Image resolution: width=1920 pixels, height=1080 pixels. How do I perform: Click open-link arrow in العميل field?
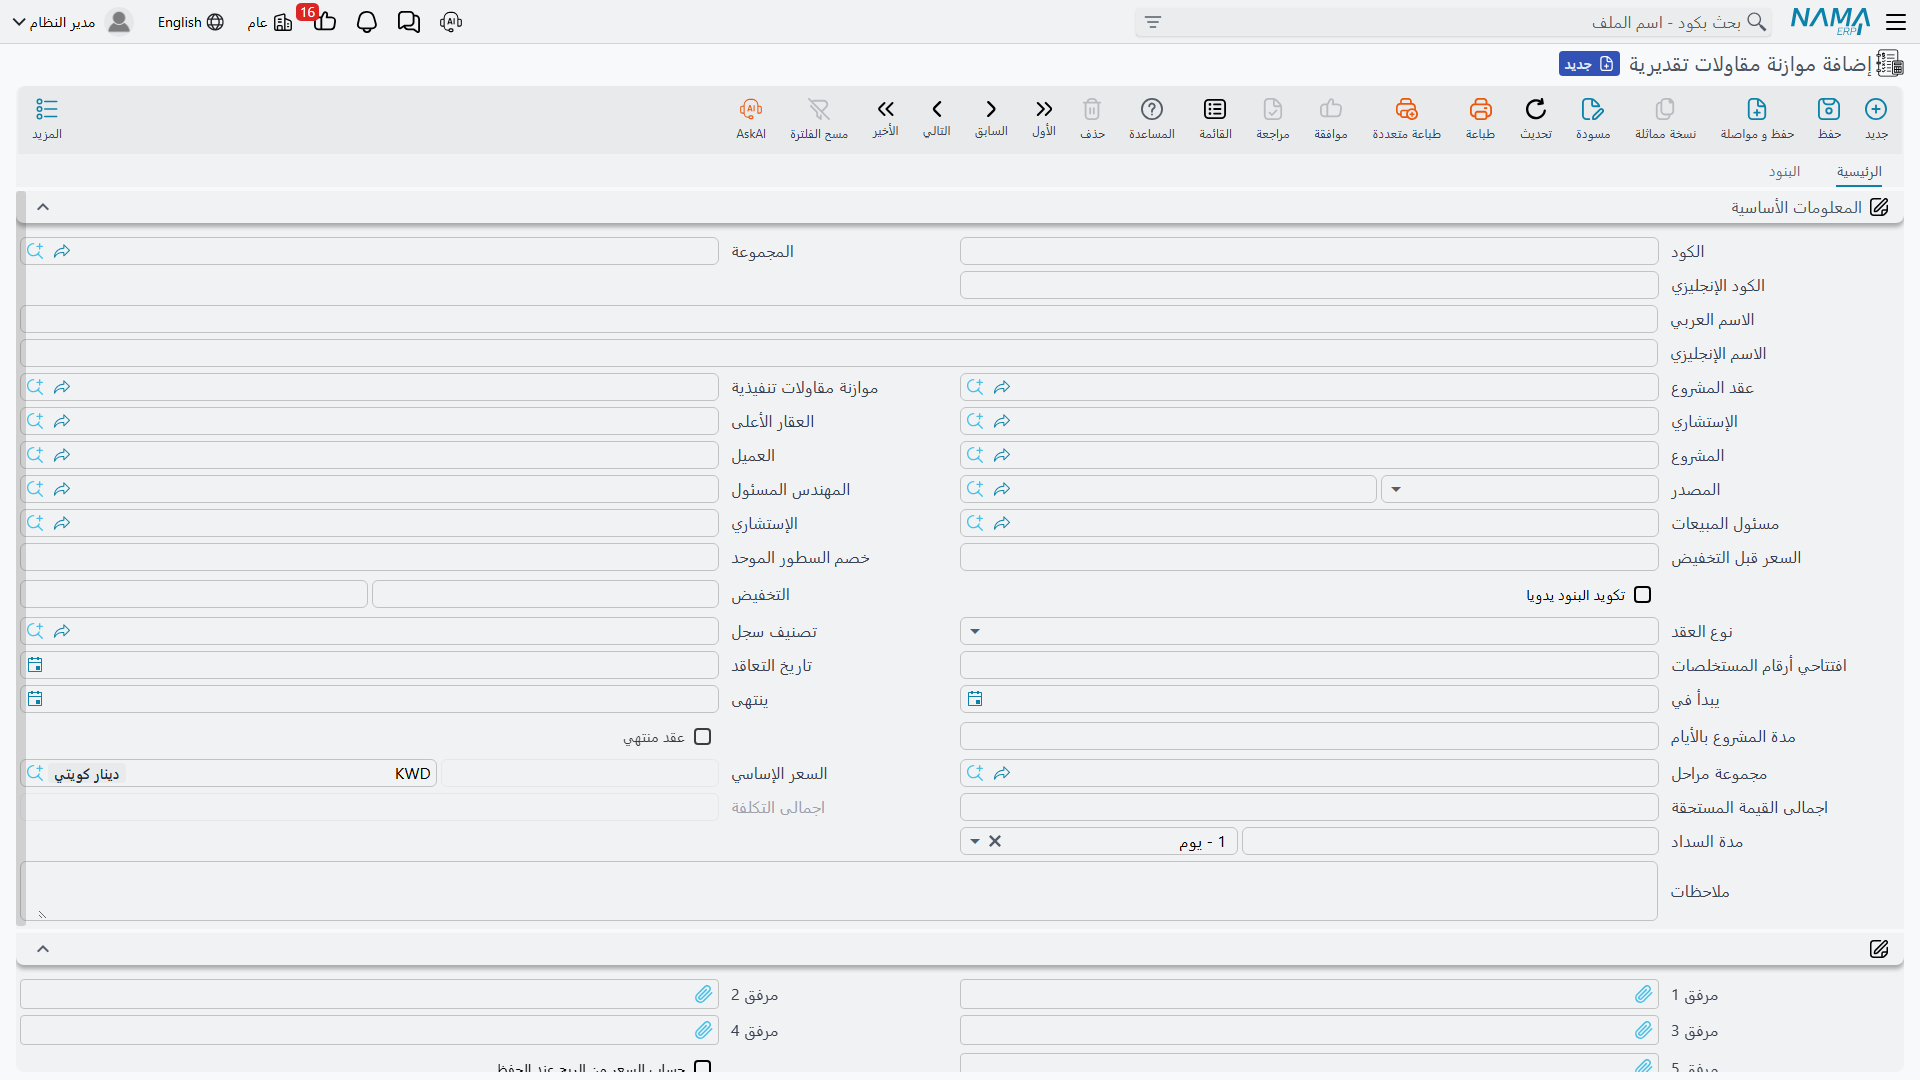[62, 455]
